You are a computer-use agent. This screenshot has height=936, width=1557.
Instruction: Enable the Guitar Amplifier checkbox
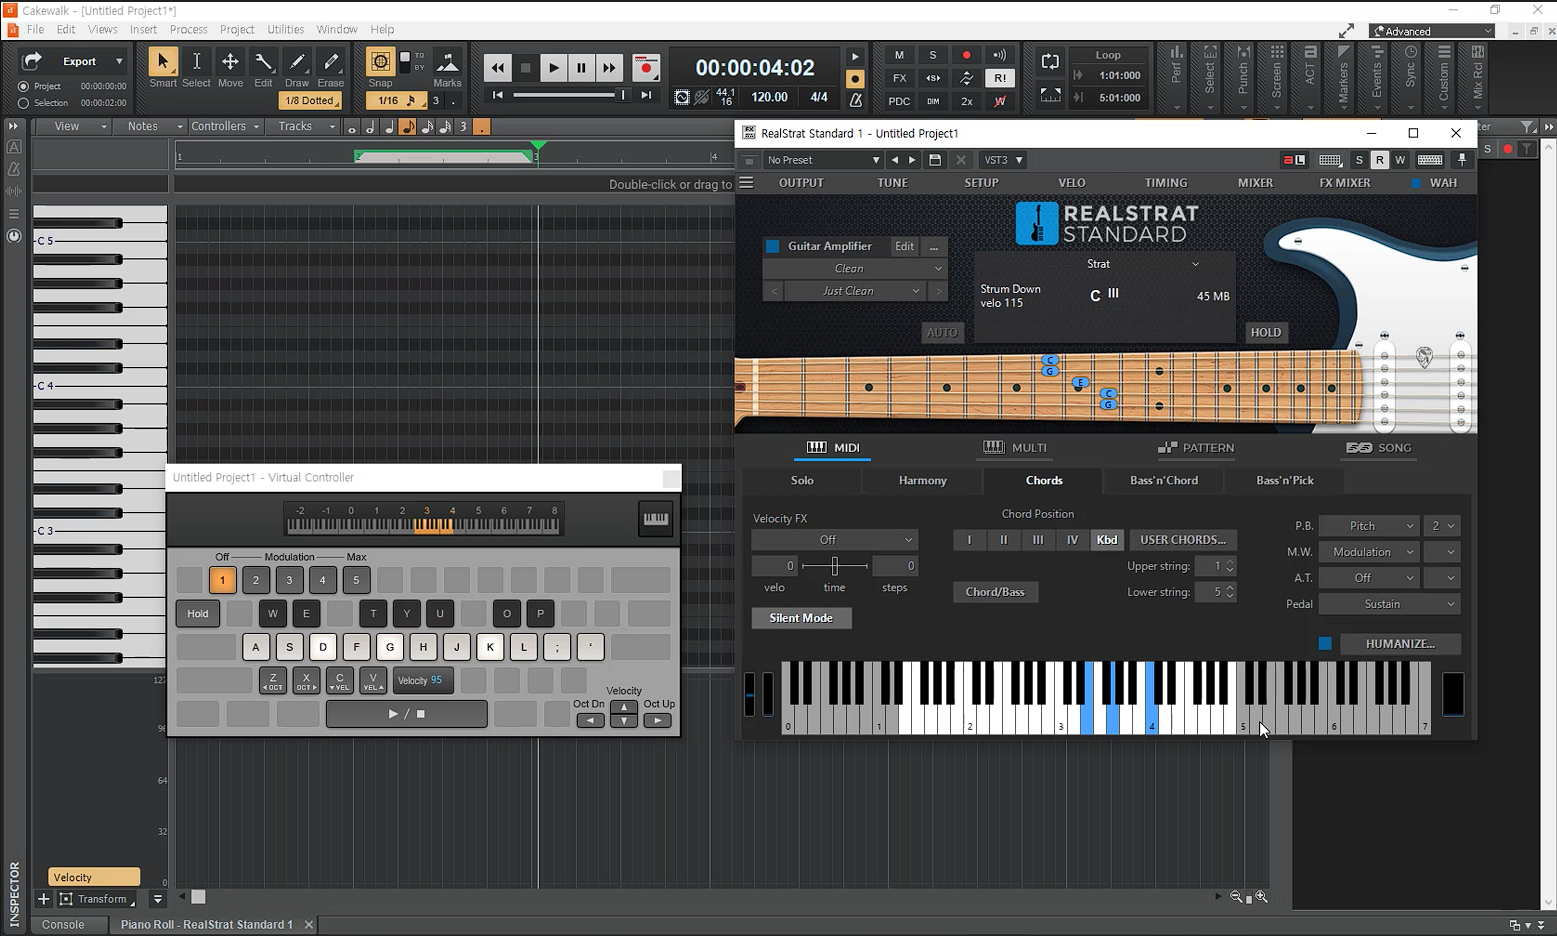tap(772, 246)
